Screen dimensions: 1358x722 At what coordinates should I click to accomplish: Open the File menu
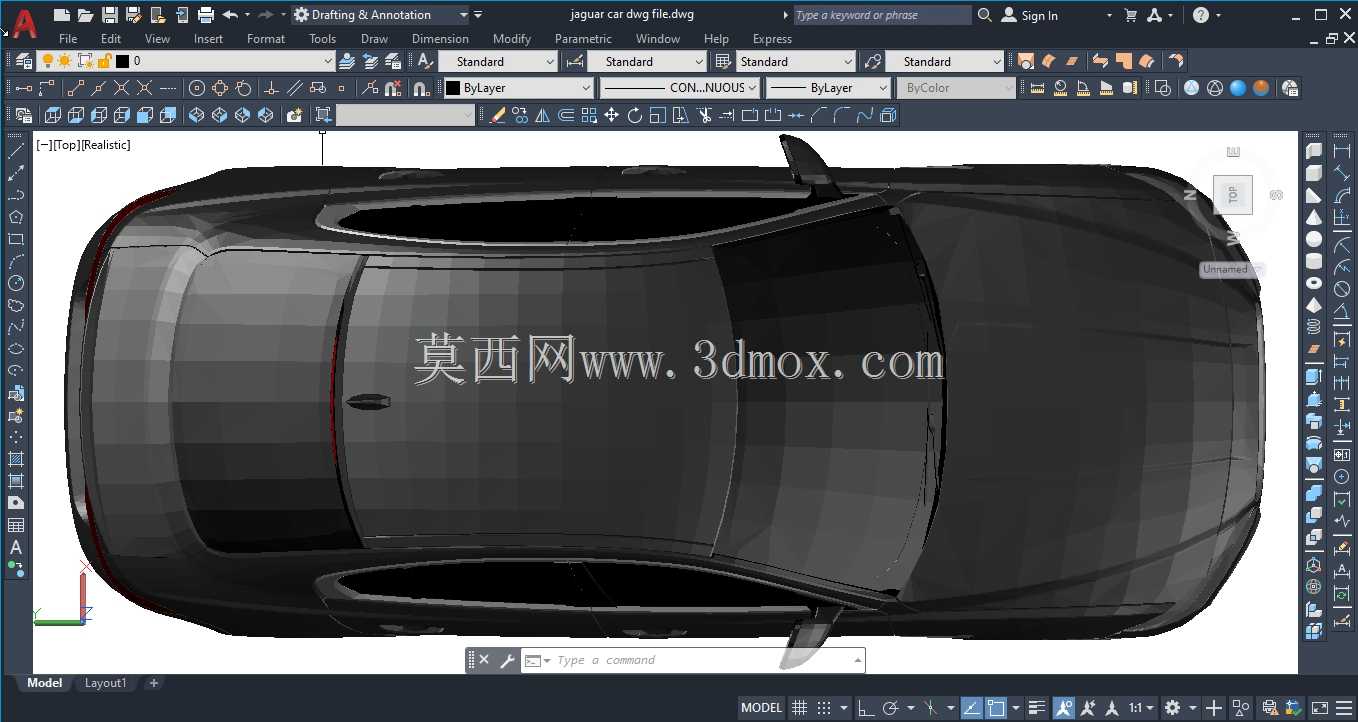pyautogui.click(x=68, y=39)
